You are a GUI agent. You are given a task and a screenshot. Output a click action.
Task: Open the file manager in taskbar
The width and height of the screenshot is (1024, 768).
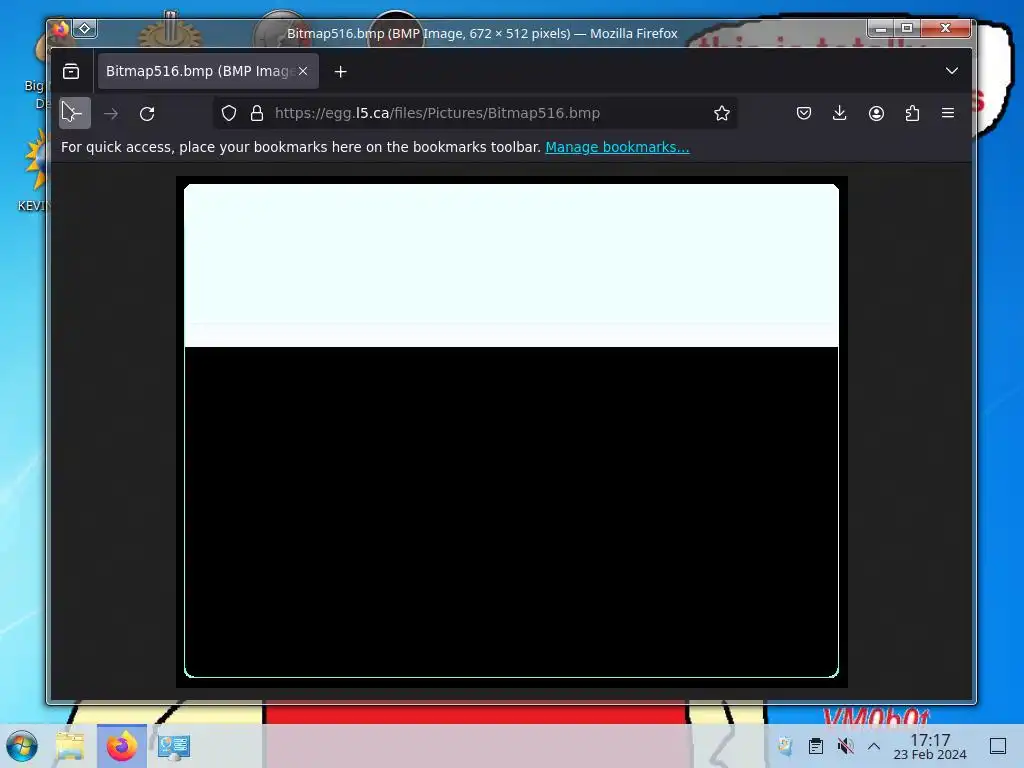coord(71,746)
